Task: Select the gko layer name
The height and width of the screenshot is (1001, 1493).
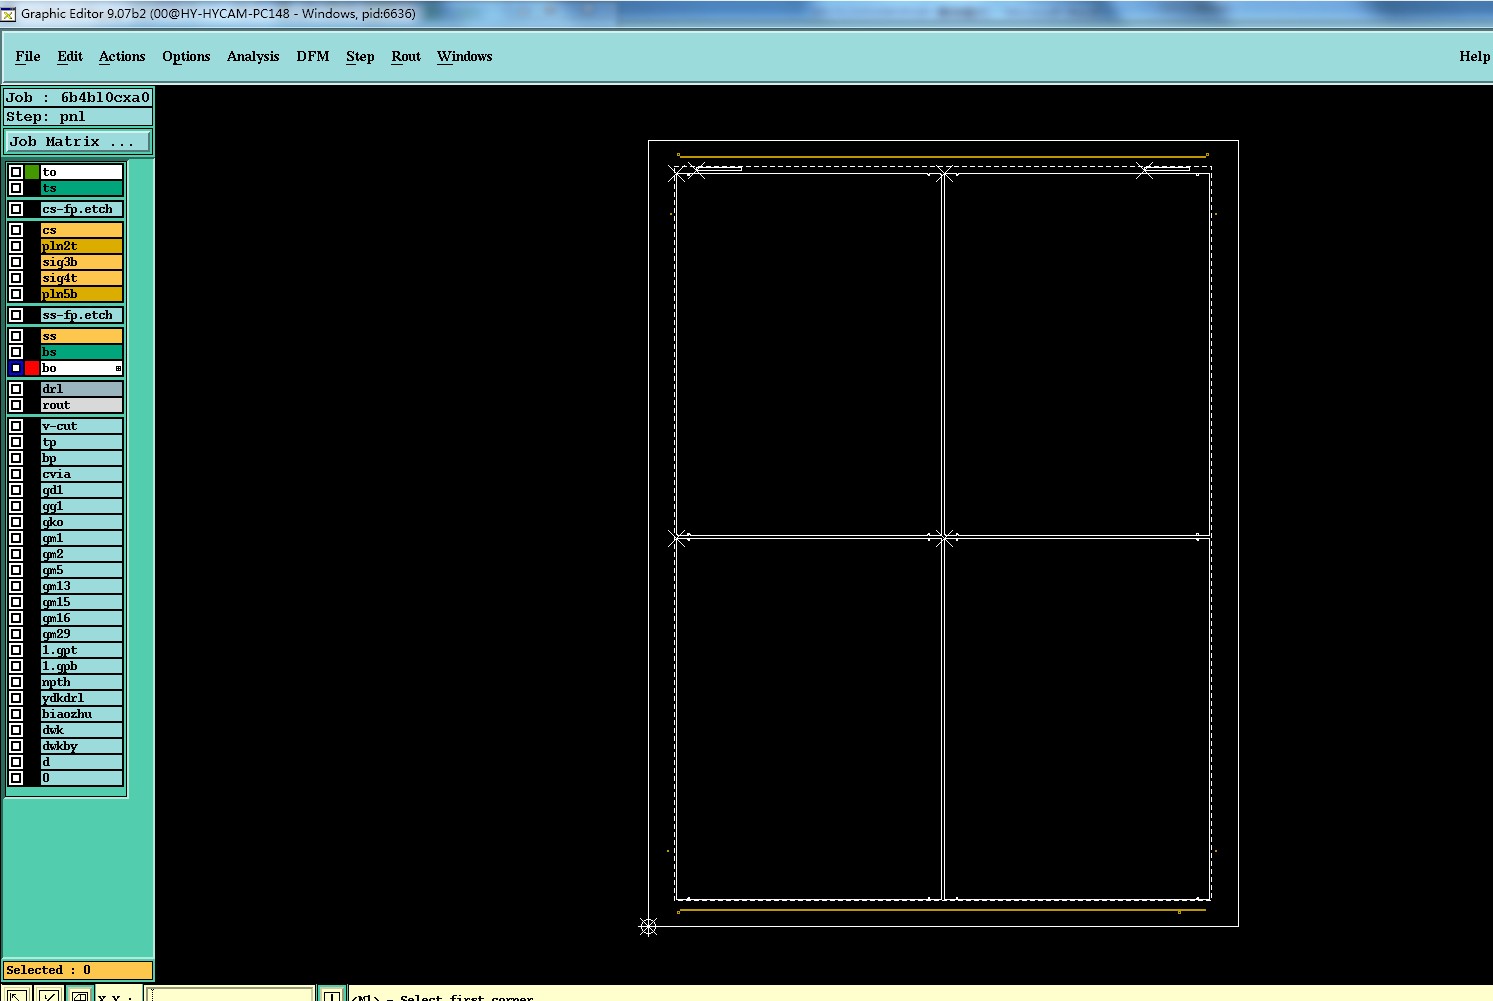Action: tap(81, 522)
